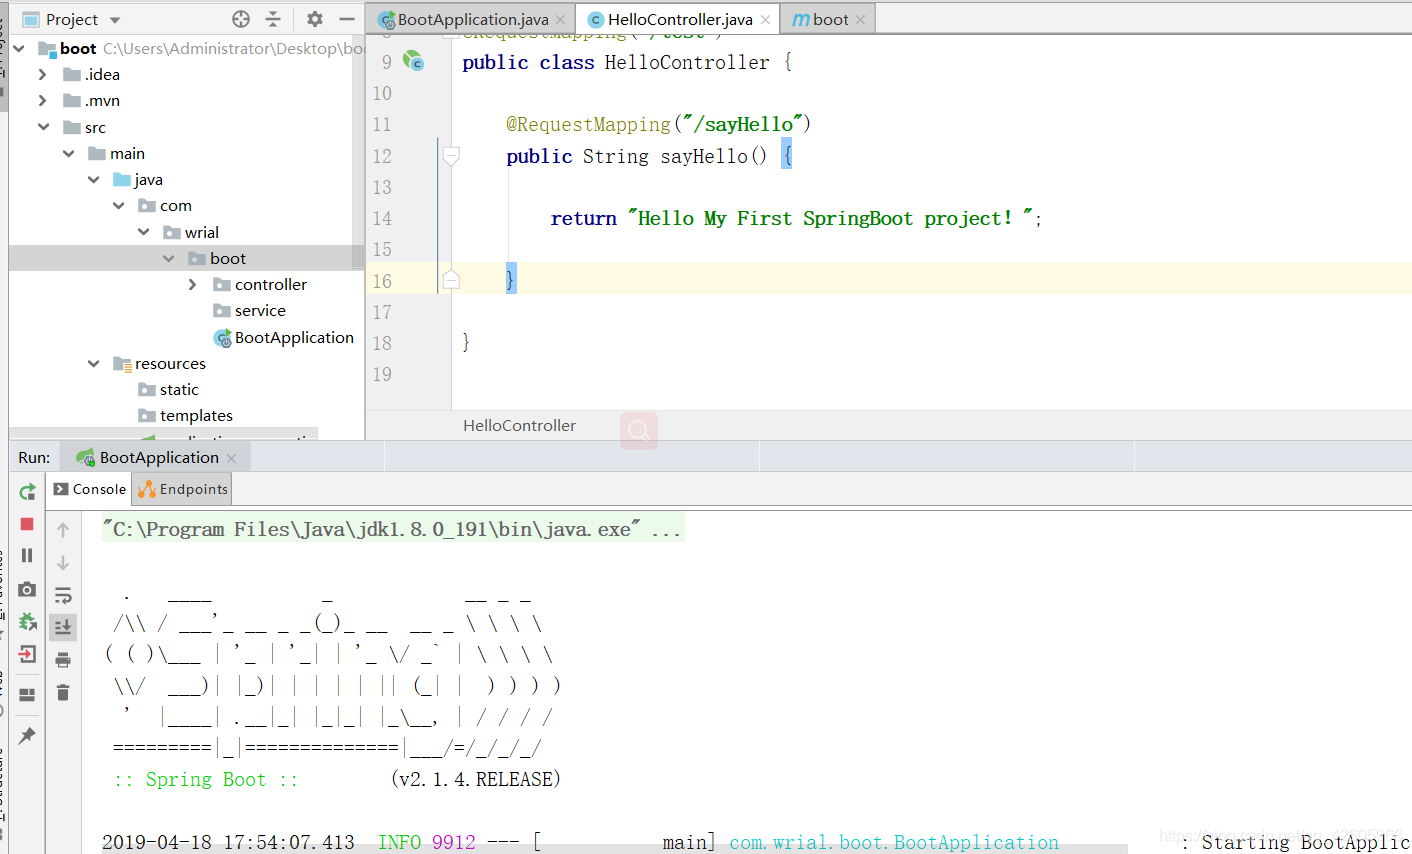Pause program output icon

pyautogui.click(x=27, y=555)
